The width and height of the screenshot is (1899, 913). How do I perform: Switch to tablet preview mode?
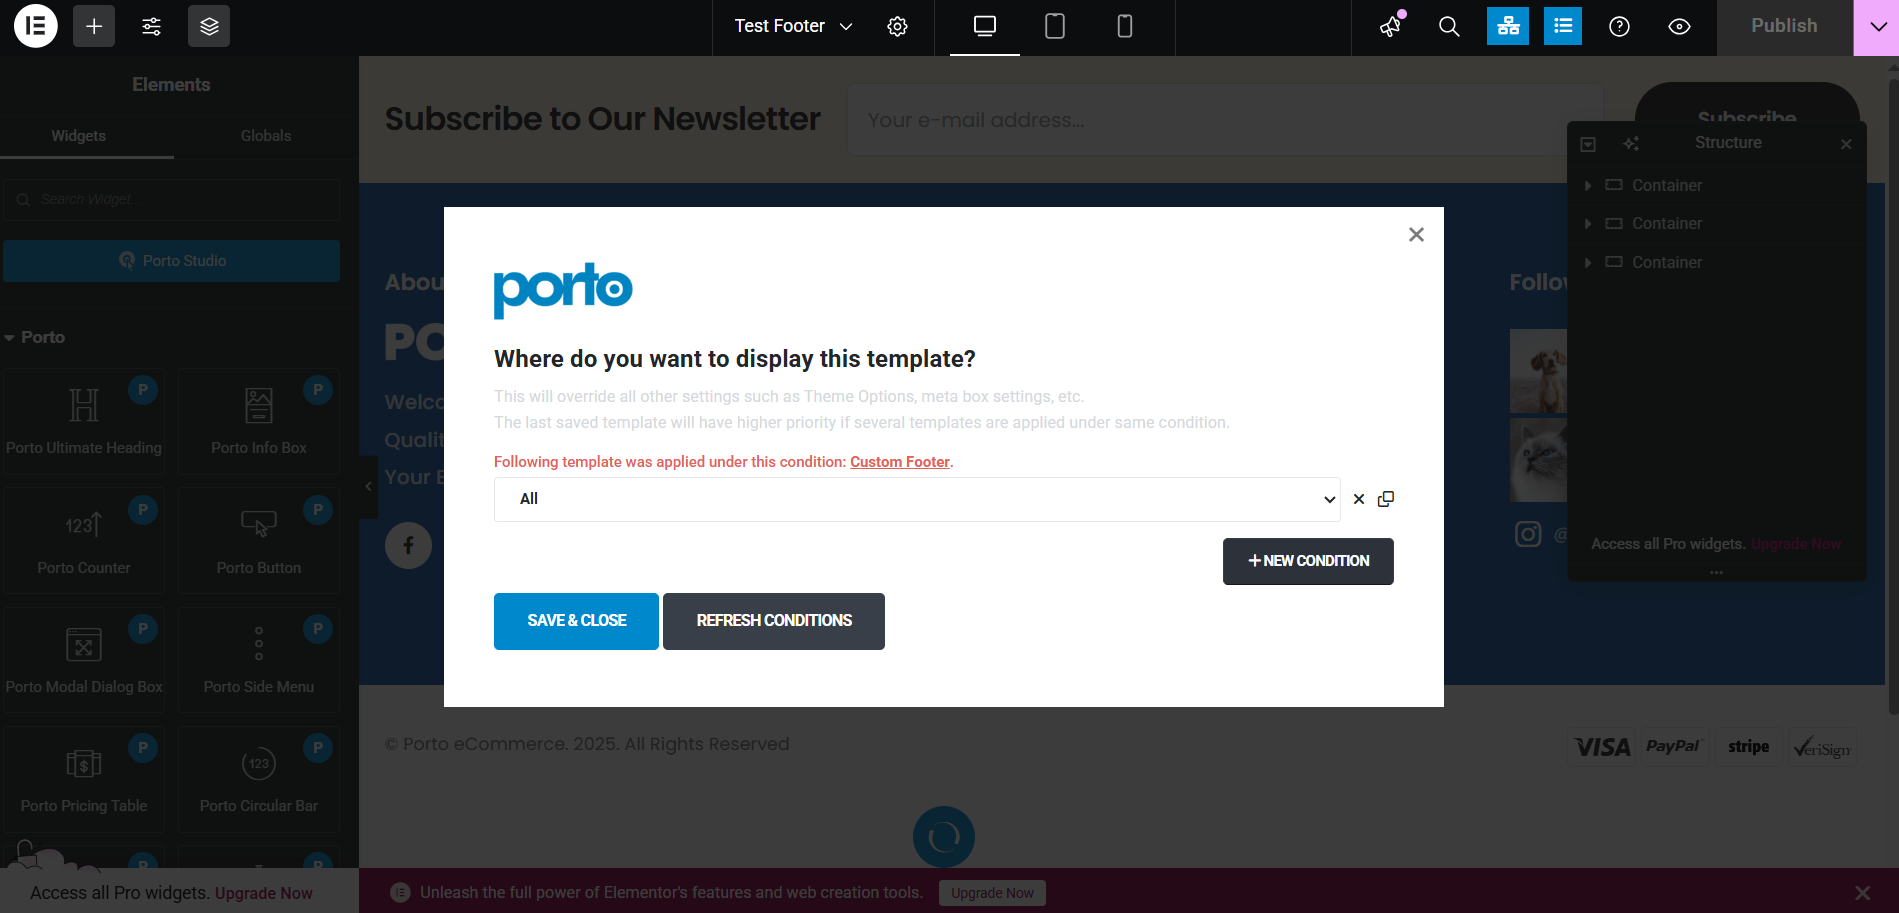click(1055, 26)
